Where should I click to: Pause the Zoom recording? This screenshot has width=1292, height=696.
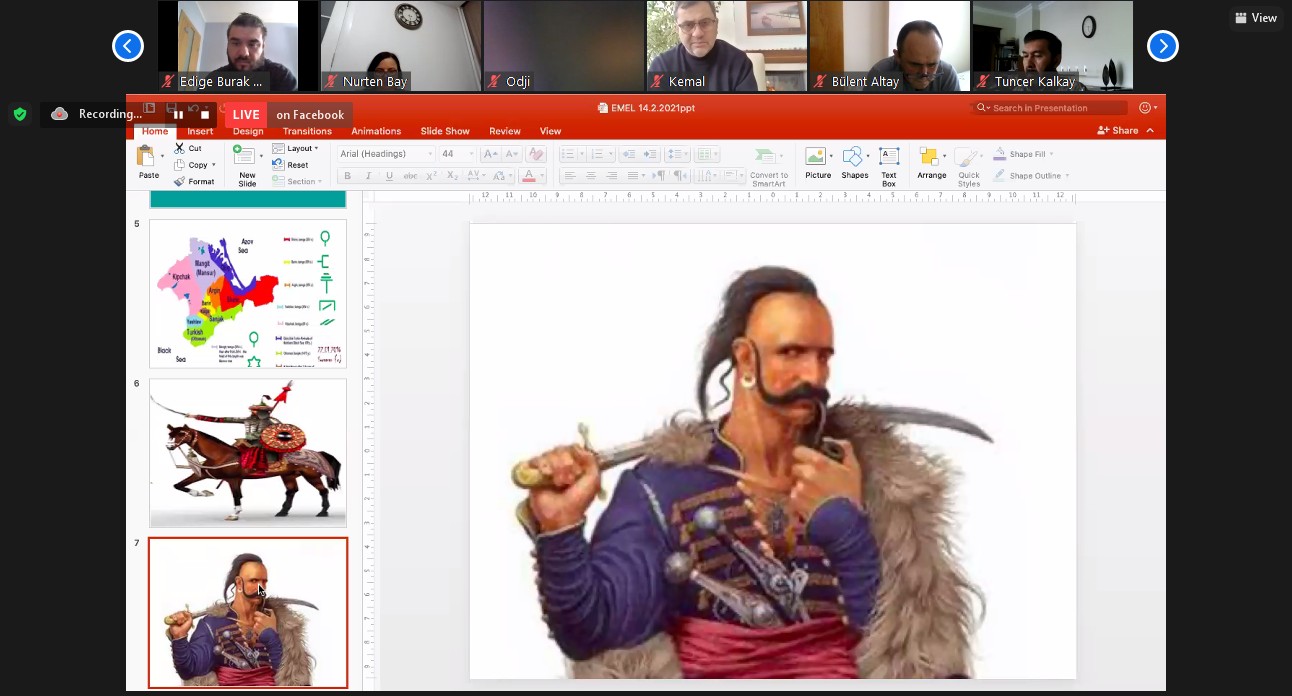coord(178,115)
